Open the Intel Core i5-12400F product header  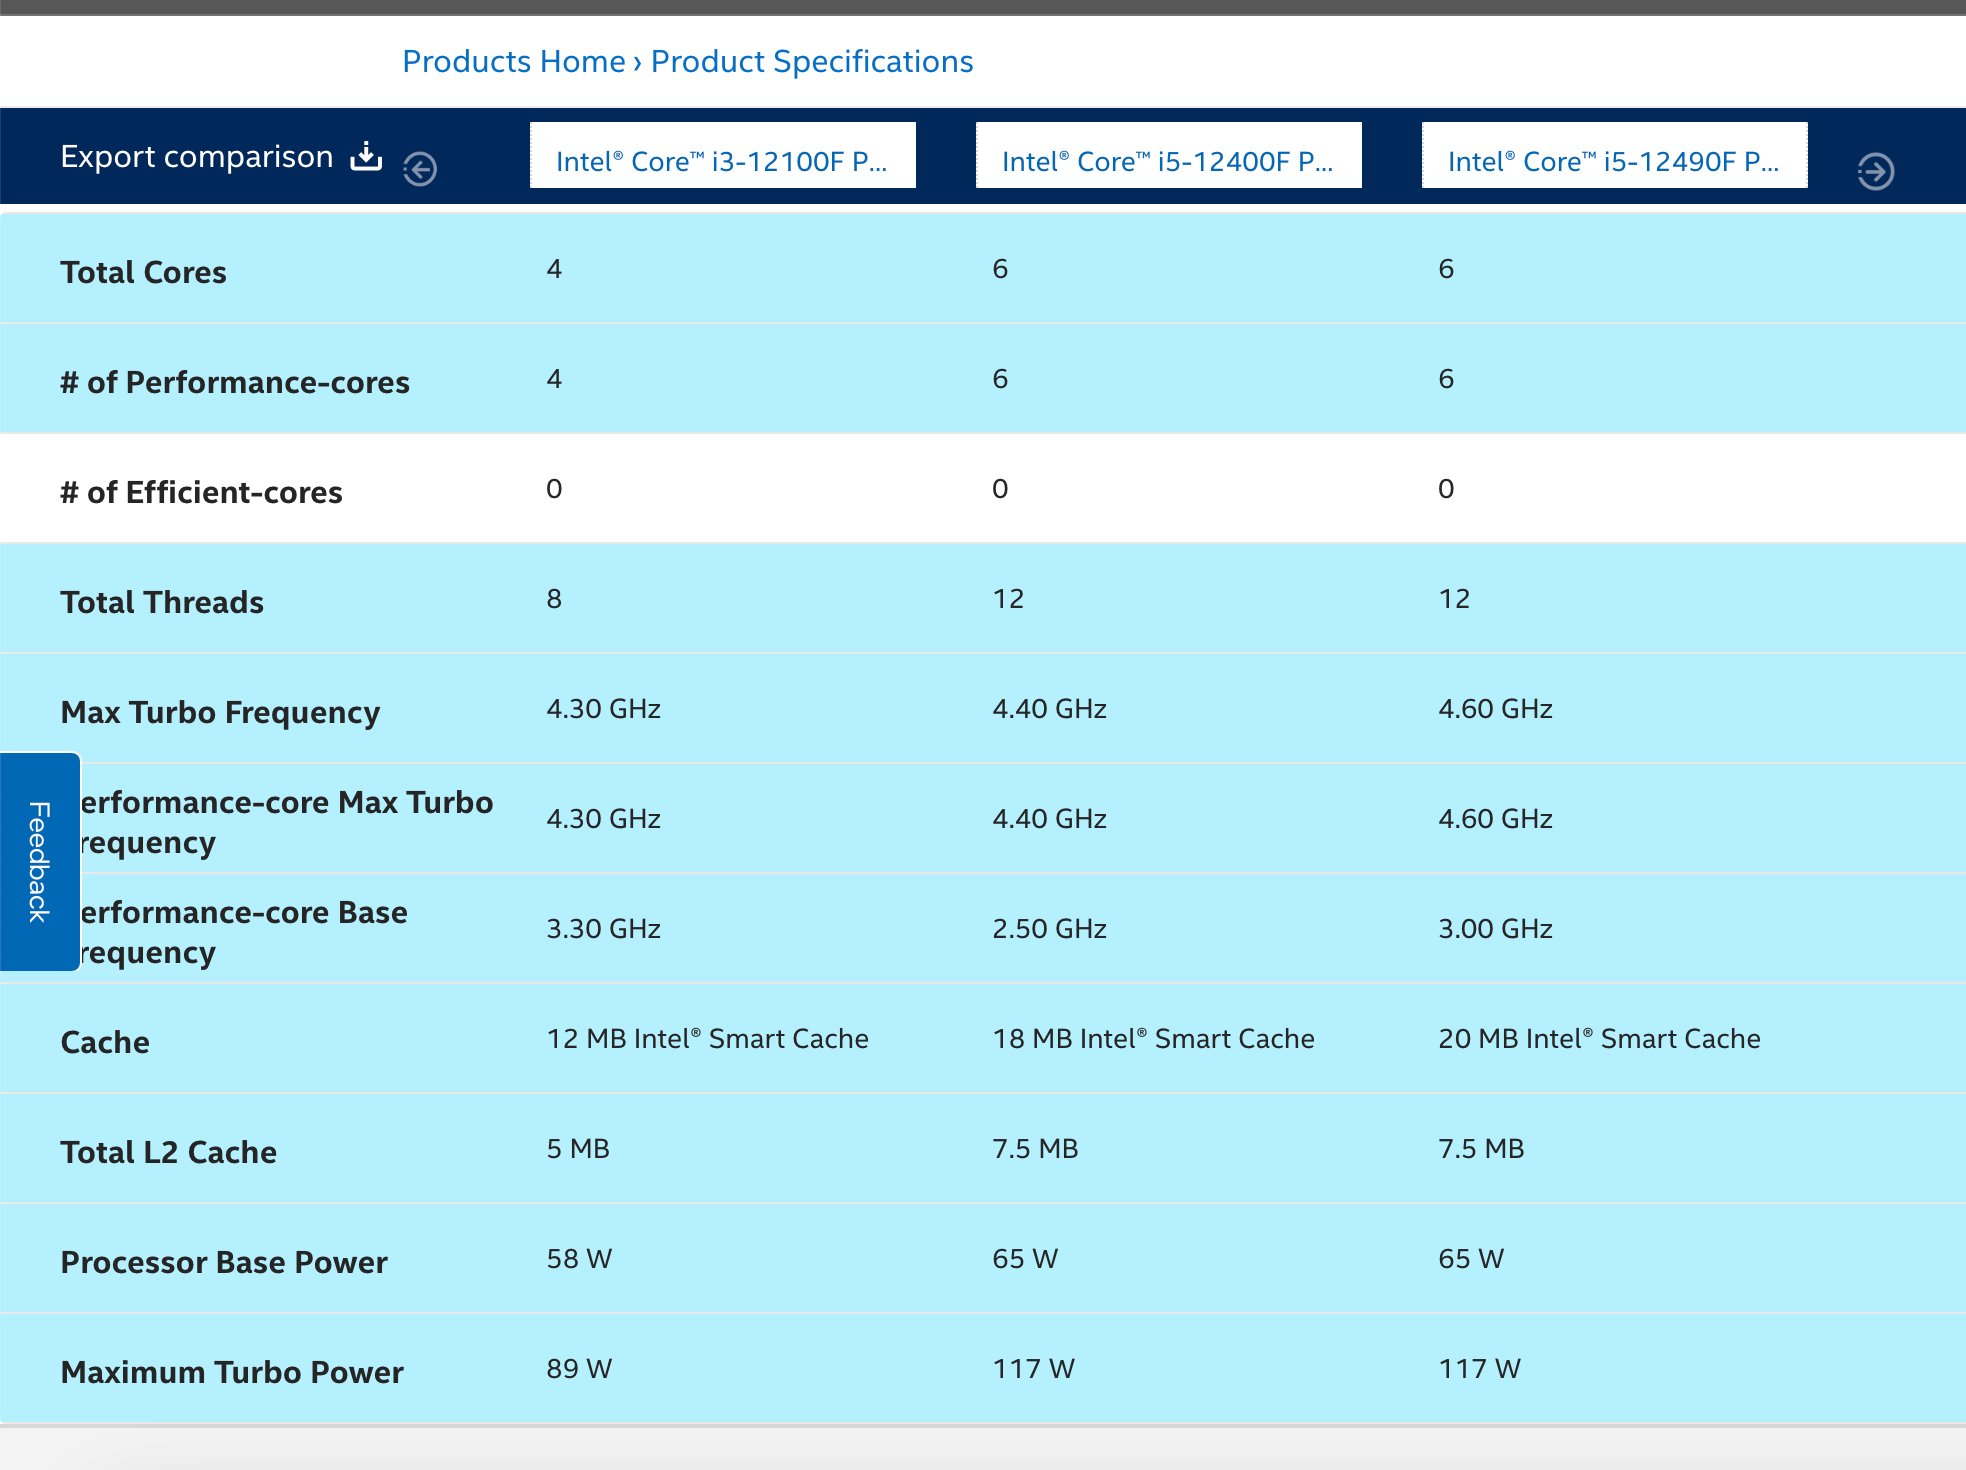[1169, 155]
